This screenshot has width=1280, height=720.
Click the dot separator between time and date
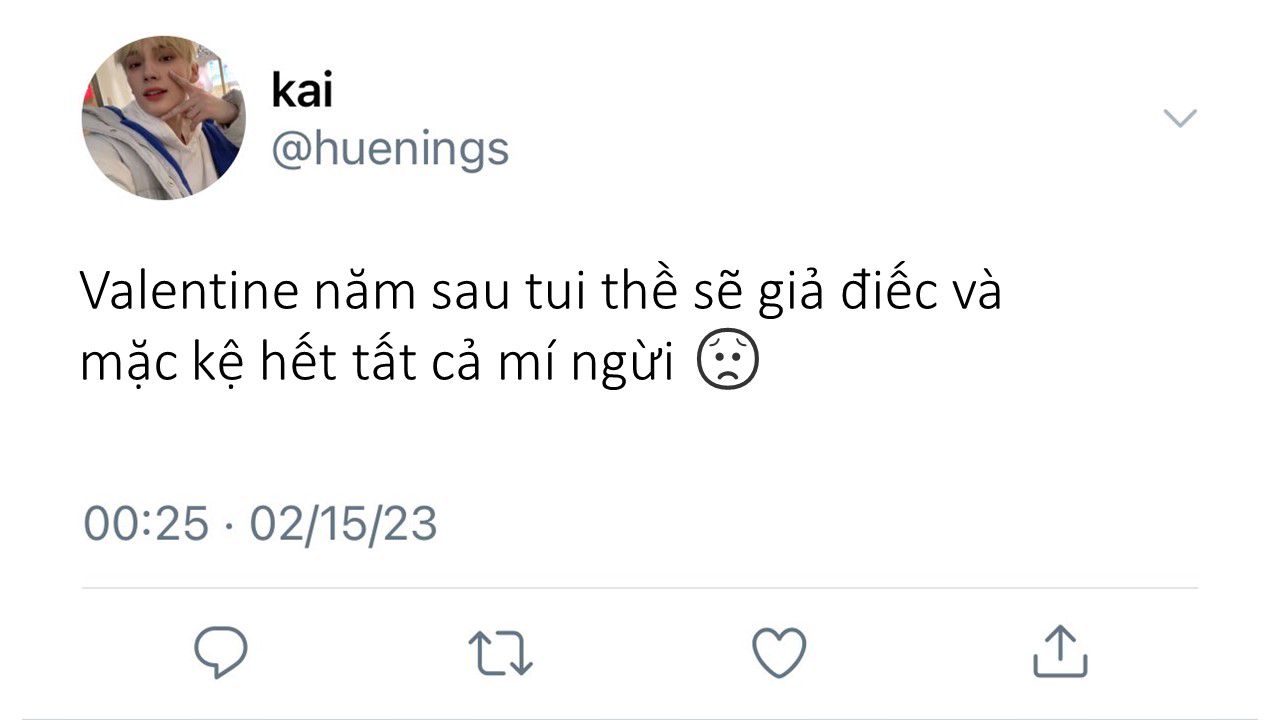229,525
